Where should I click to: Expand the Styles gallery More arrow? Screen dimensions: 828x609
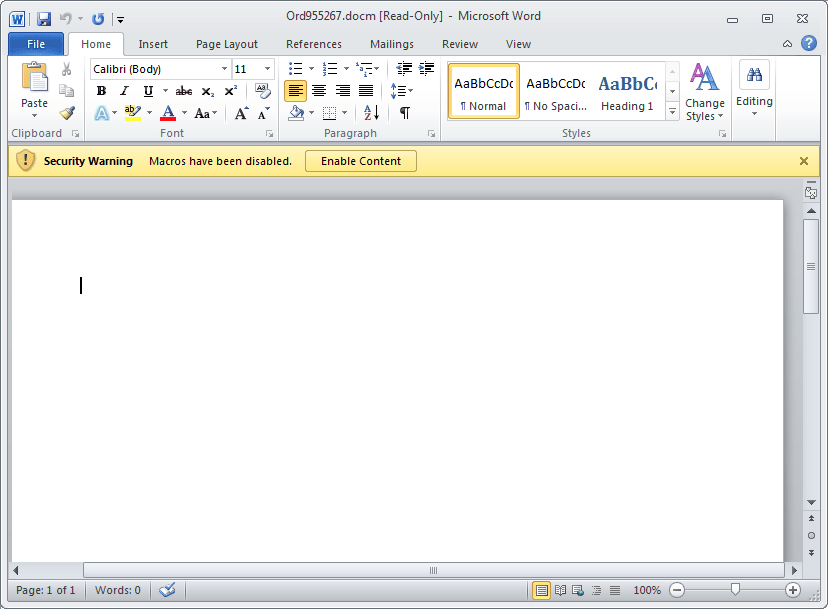(672, 111)
